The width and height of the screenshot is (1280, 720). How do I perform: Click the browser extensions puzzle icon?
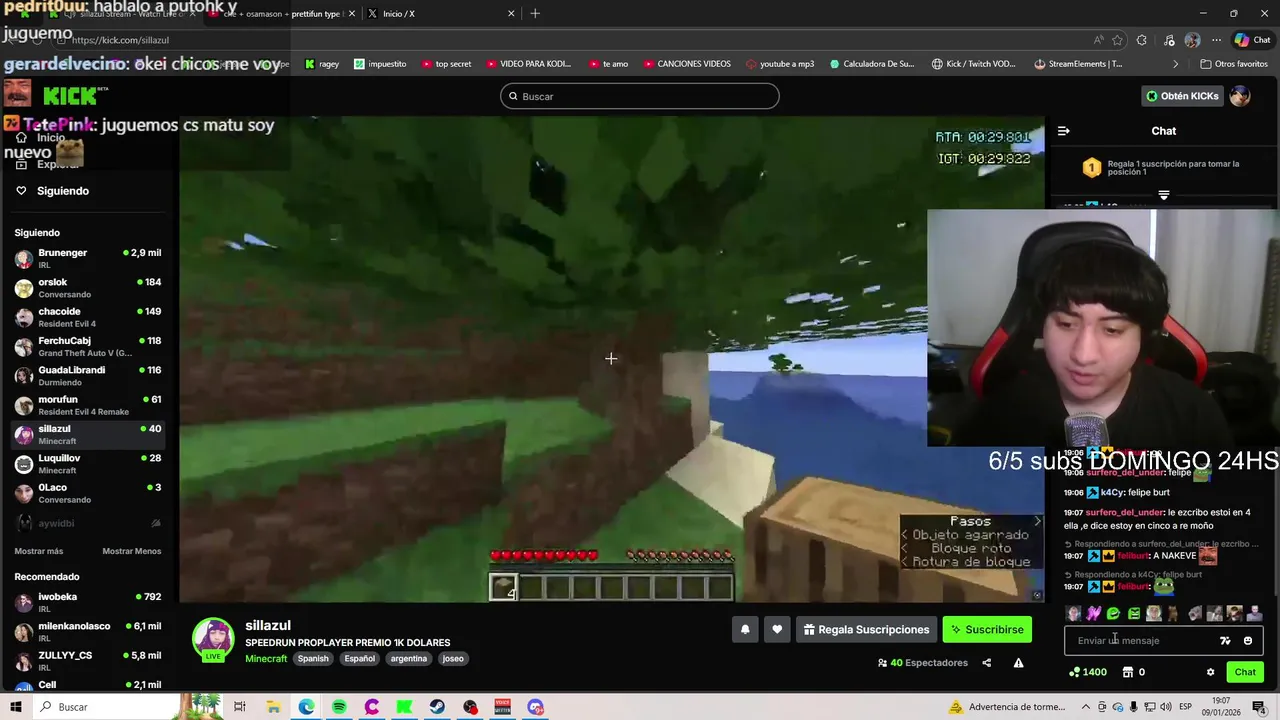1141,40
